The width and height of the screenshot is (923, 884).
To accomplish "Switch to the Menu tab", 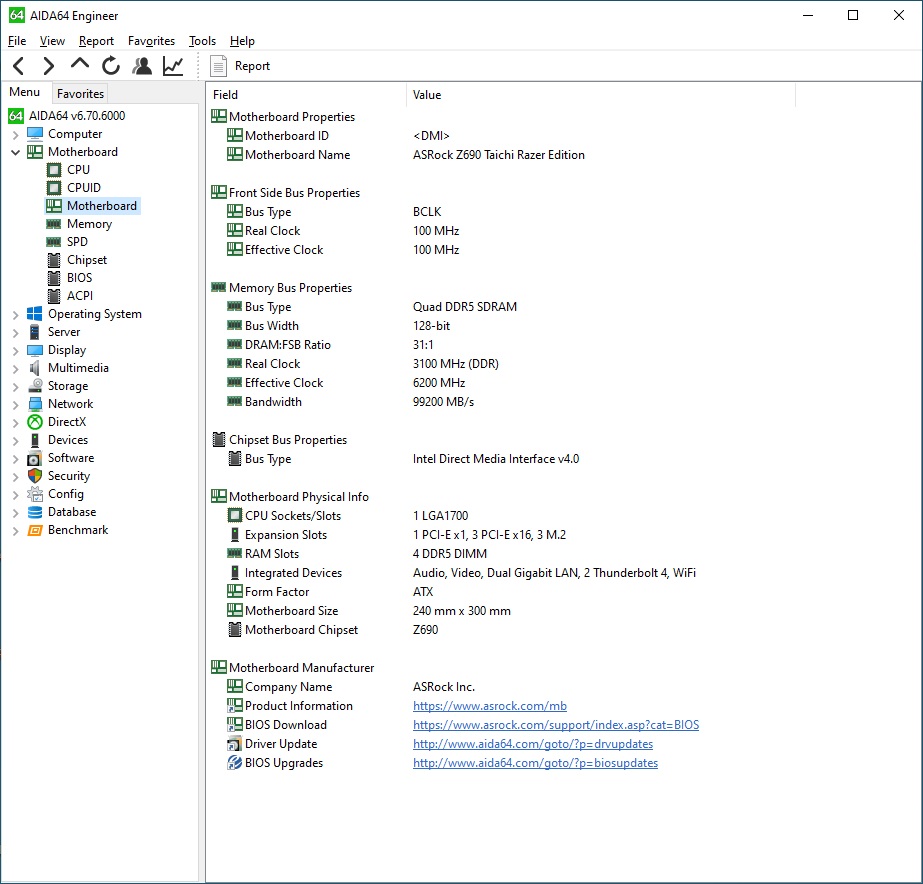I will (25, 92).
